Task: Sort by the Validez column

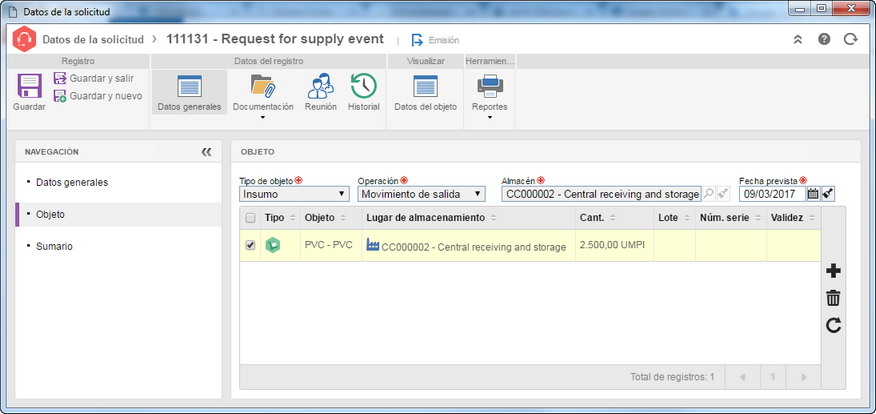Action: 793,218
